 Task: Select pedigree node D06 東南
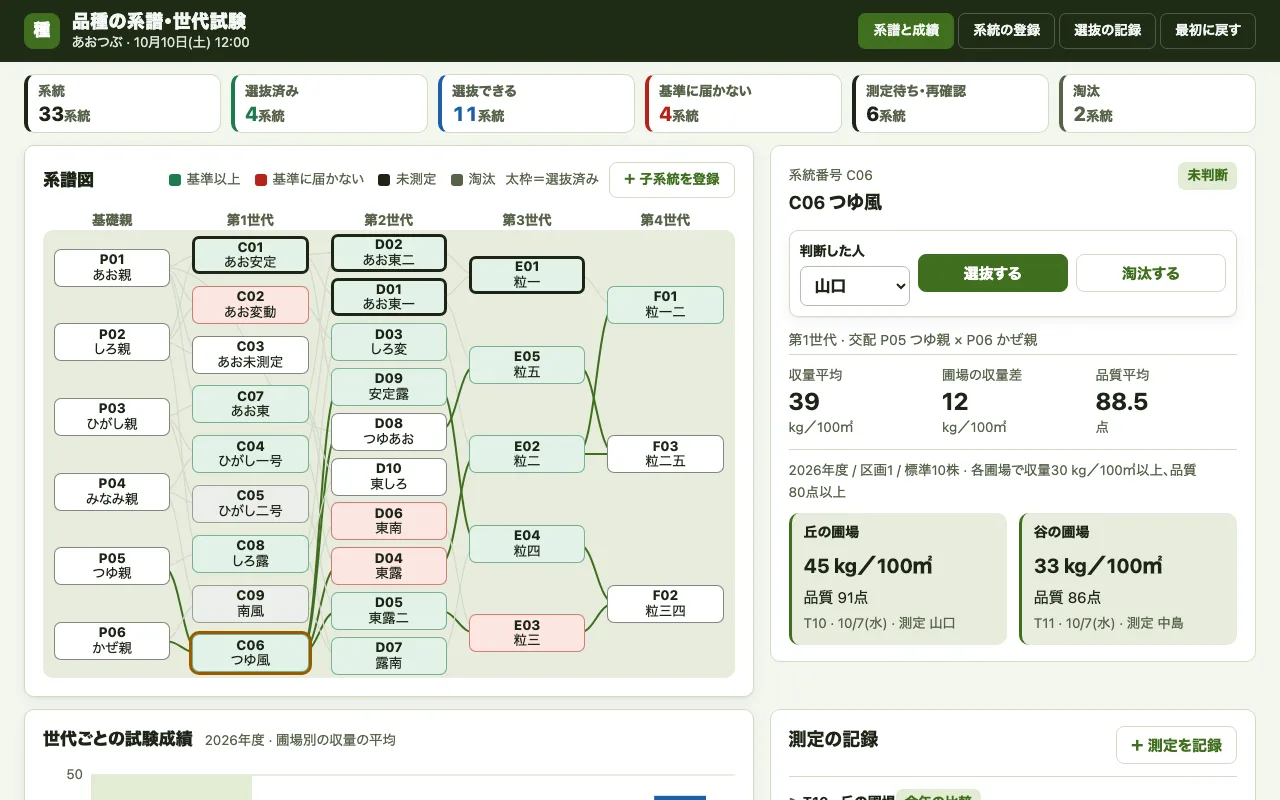[389, 521]
